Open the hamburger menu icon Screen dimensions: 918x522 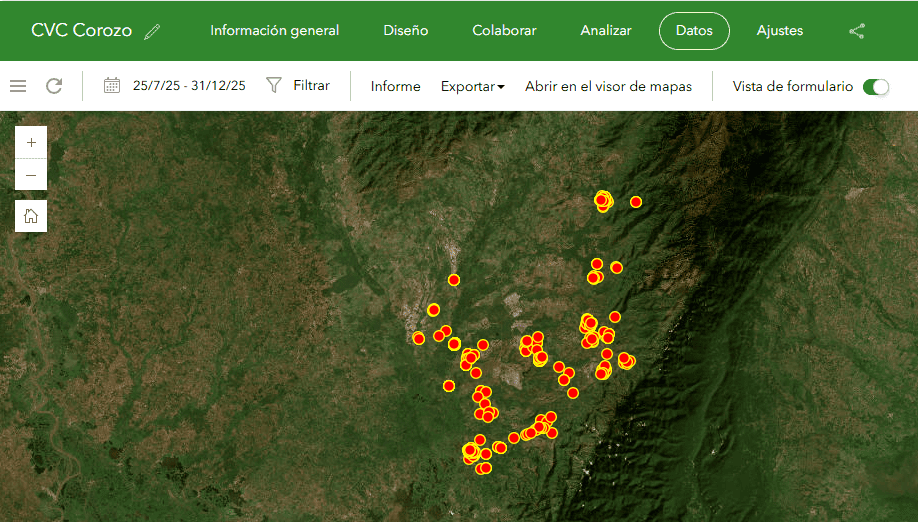(x=18, y=86)
